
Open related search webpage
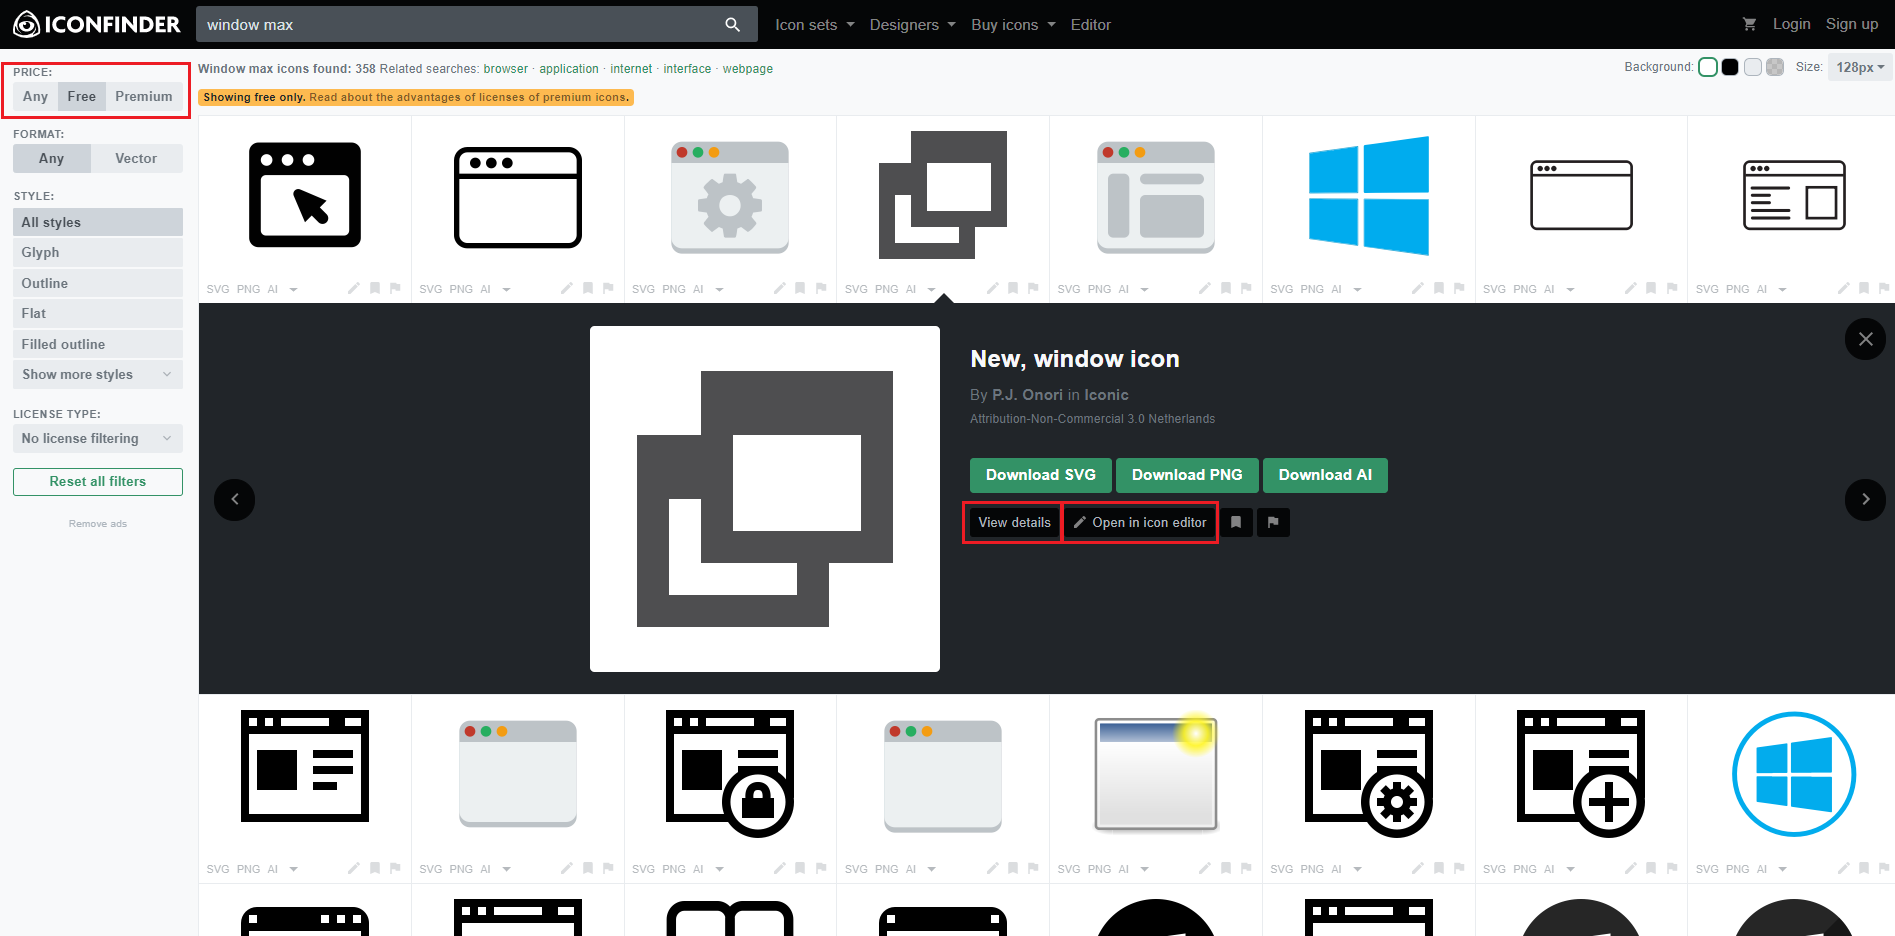[748, 69]
